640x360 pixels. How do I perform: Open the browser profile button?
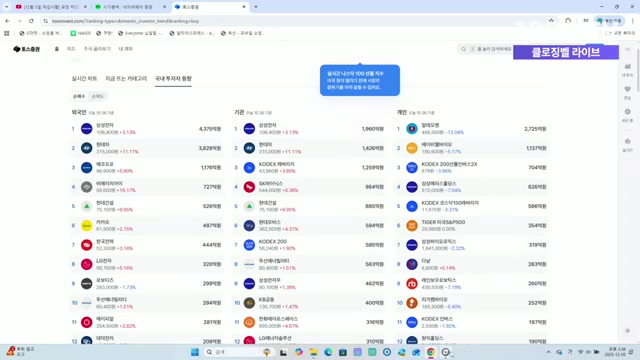click(x=609, y=21)
